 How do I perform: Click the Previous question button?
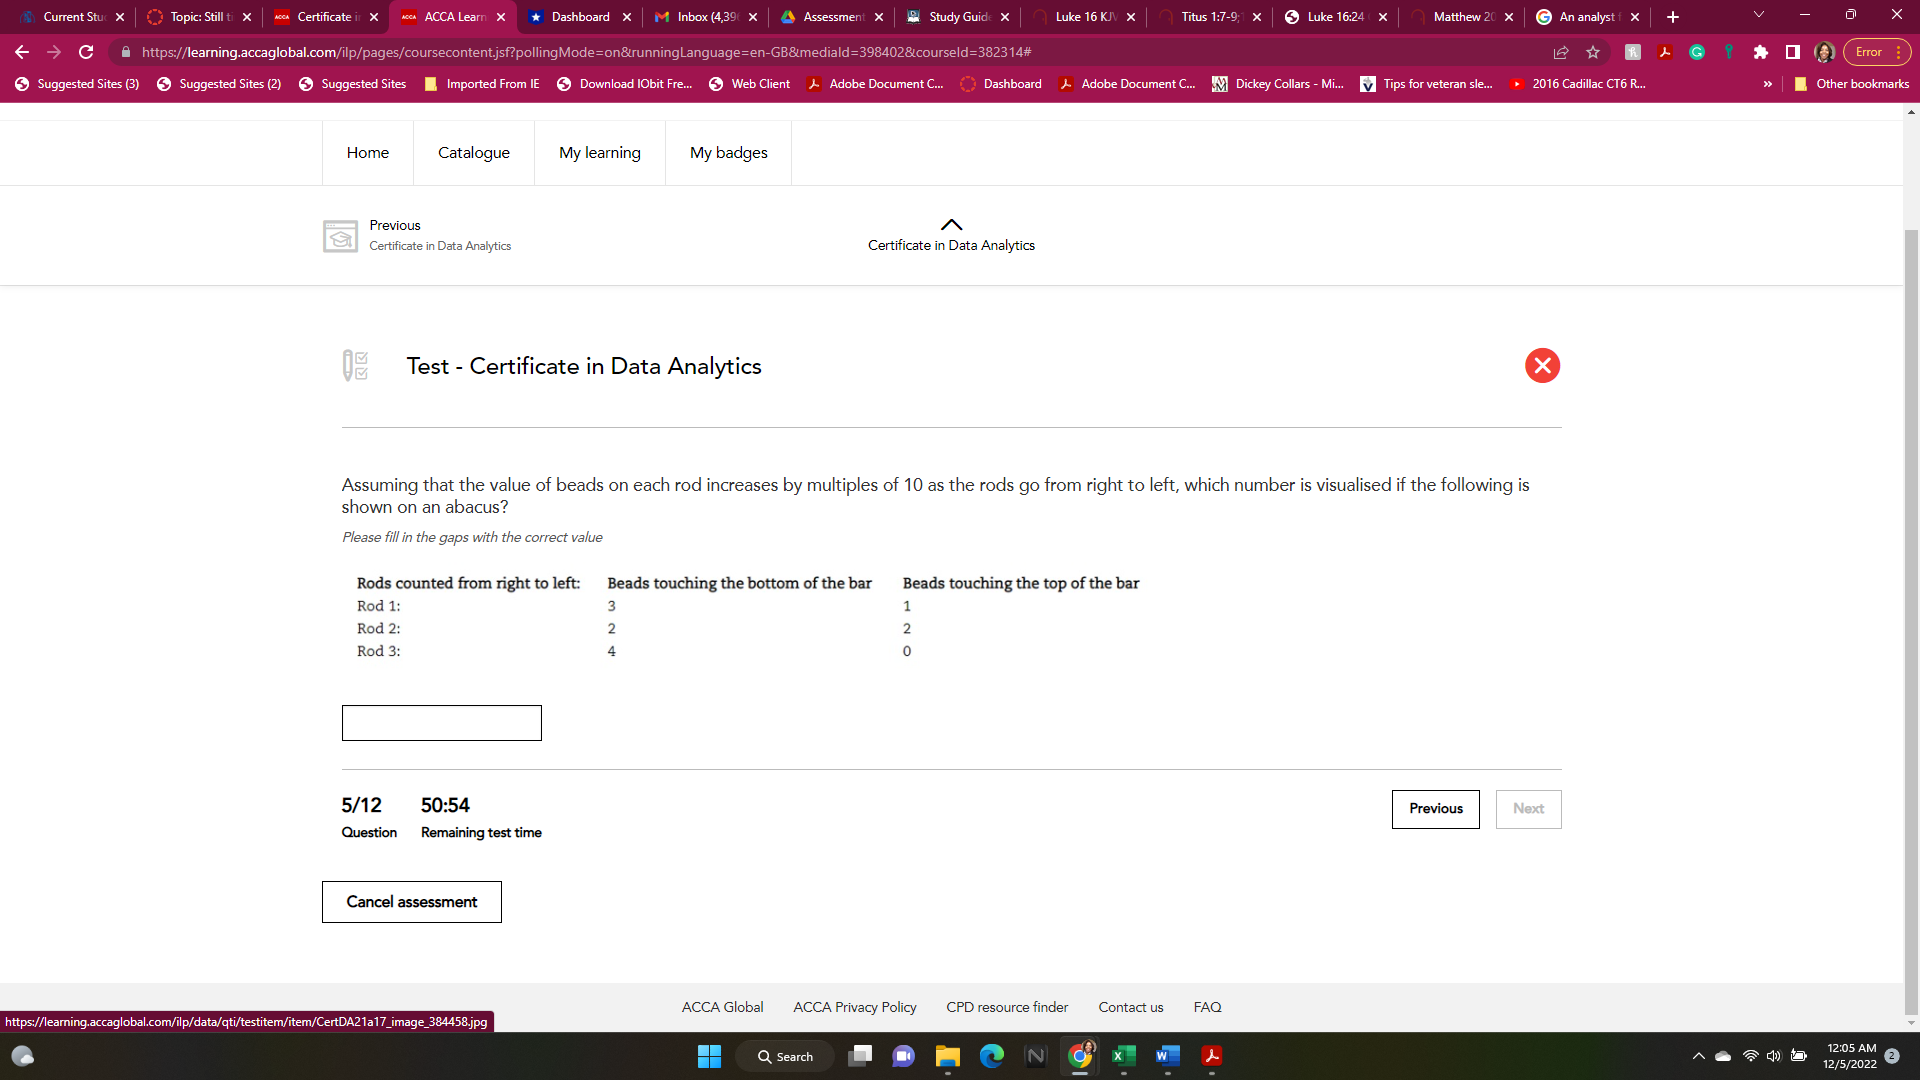pos(1435,809)
